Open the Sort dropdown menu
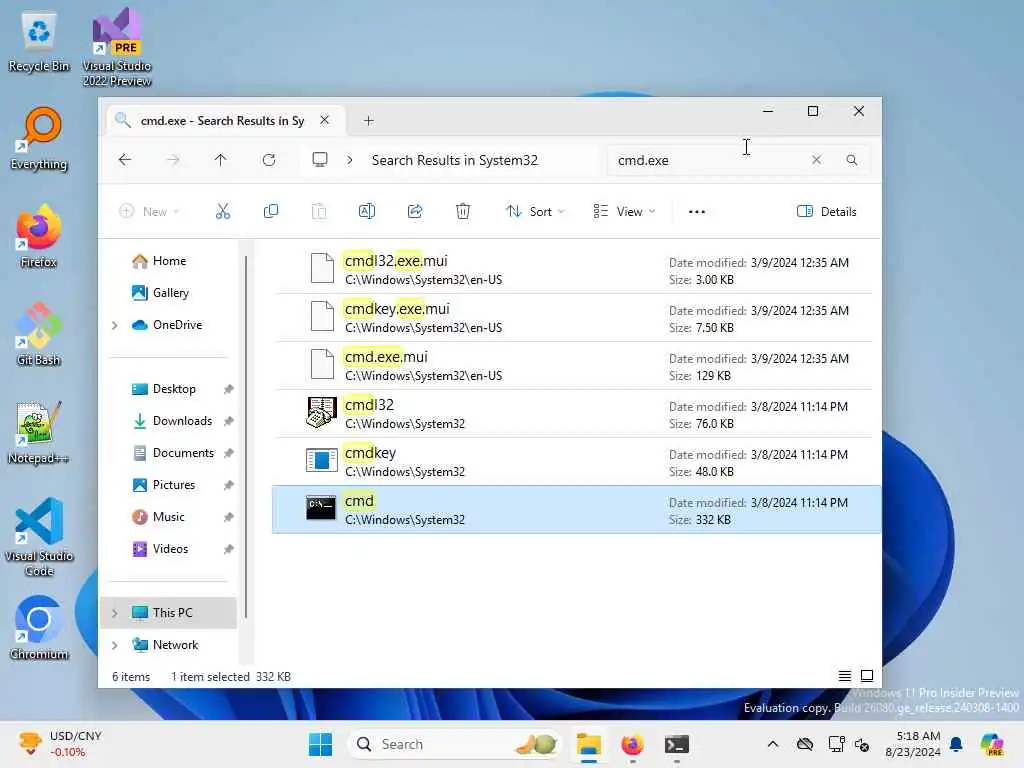This screenshot has height=768, width=1024. [x=535, y=211]
